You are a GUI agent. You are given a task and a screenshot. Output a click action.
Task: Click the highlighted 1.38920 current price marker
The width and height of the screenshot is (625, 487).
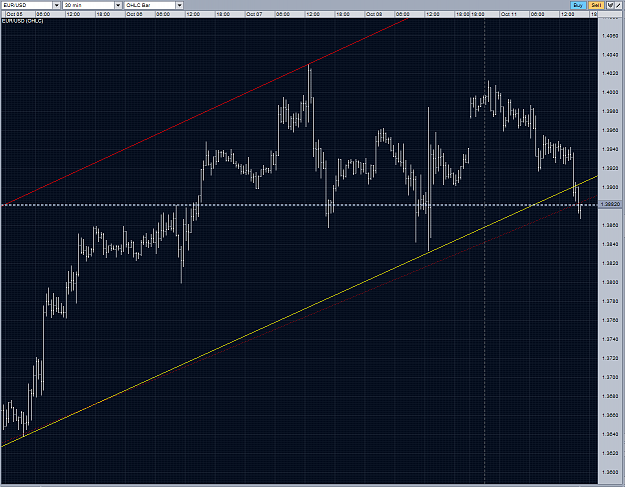click(611, 204)
